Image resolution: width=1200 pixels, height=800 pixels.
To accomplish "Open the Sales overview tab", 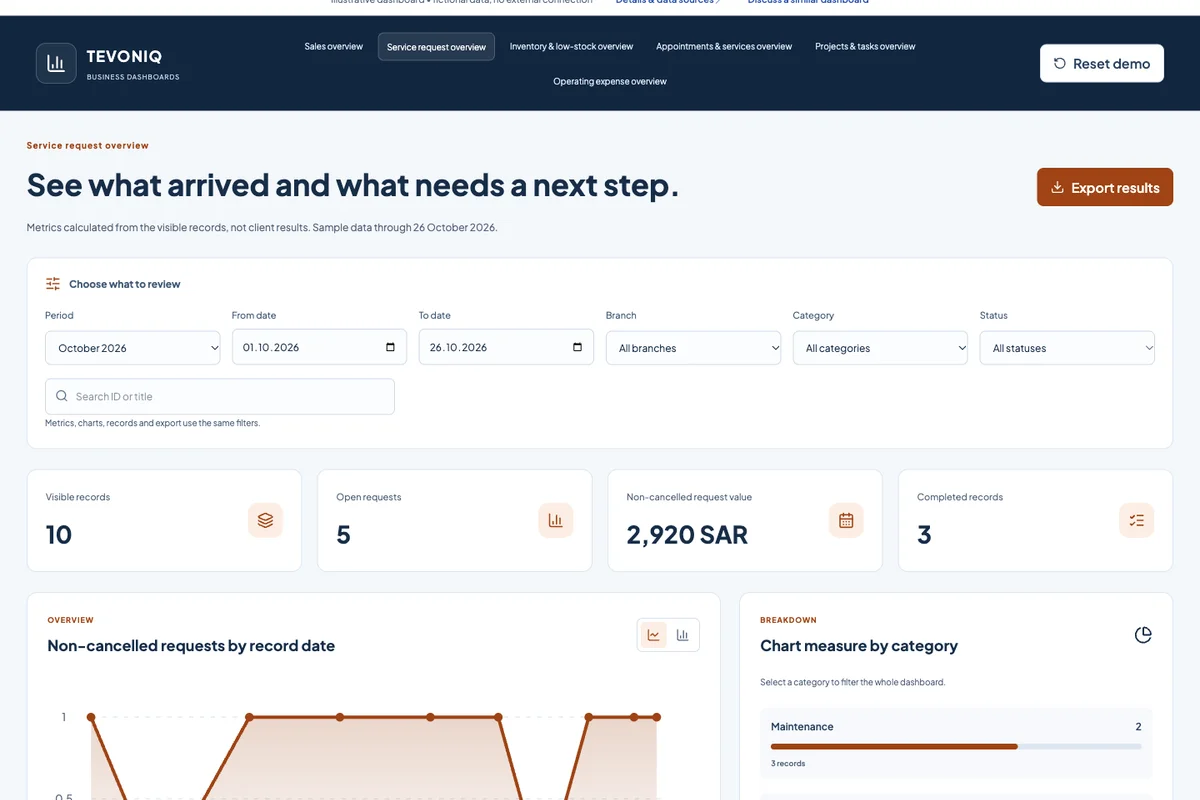I will pos(334,46).
